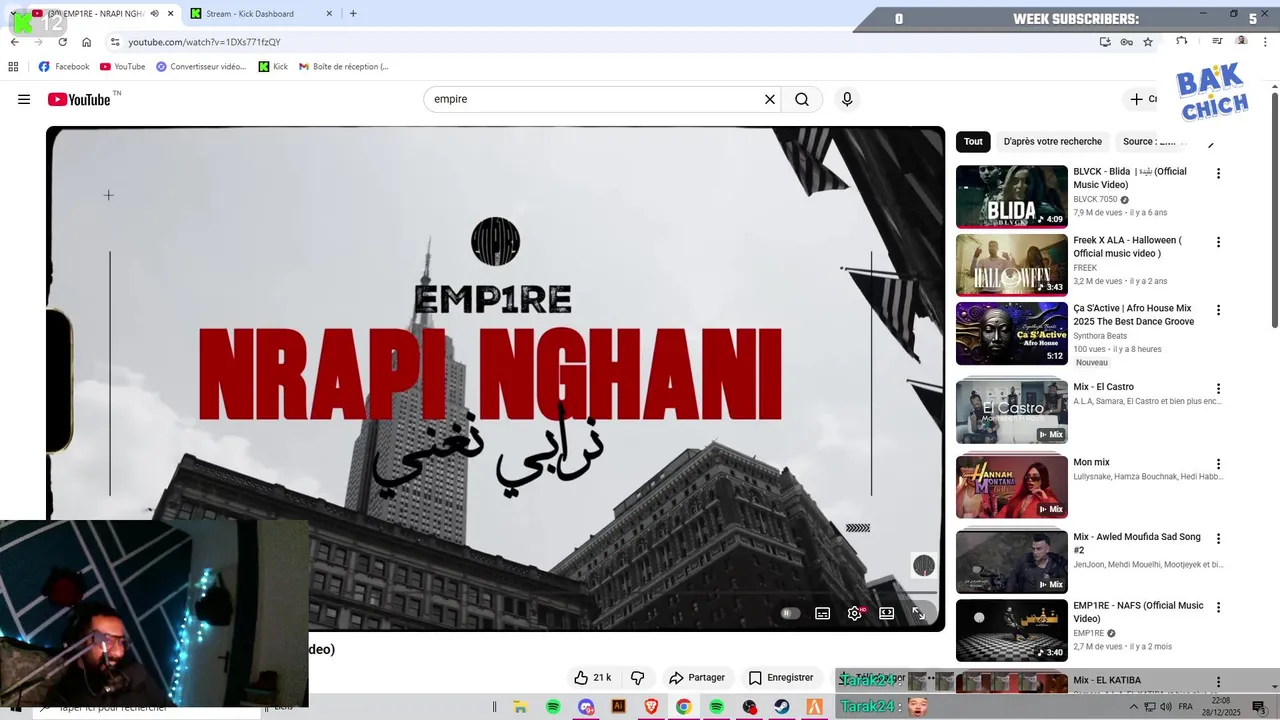Screen dimensions: 1280x720
Task: Open options menu for 'Mon mix'
Action: click(1218, 464)
